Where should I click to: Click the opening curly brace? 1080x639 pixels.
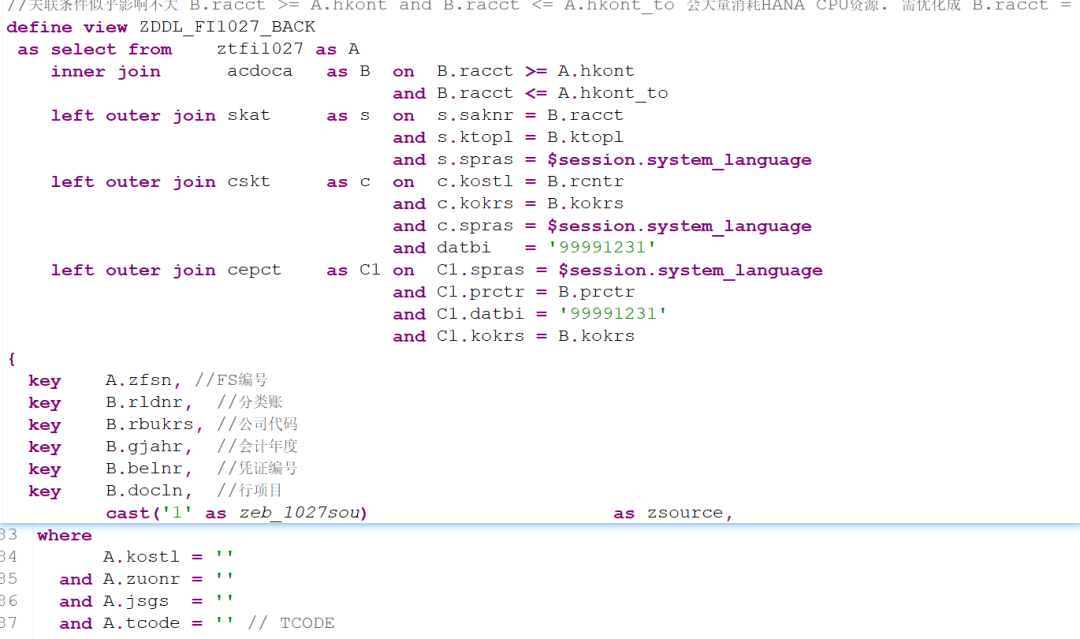point(11,358)
